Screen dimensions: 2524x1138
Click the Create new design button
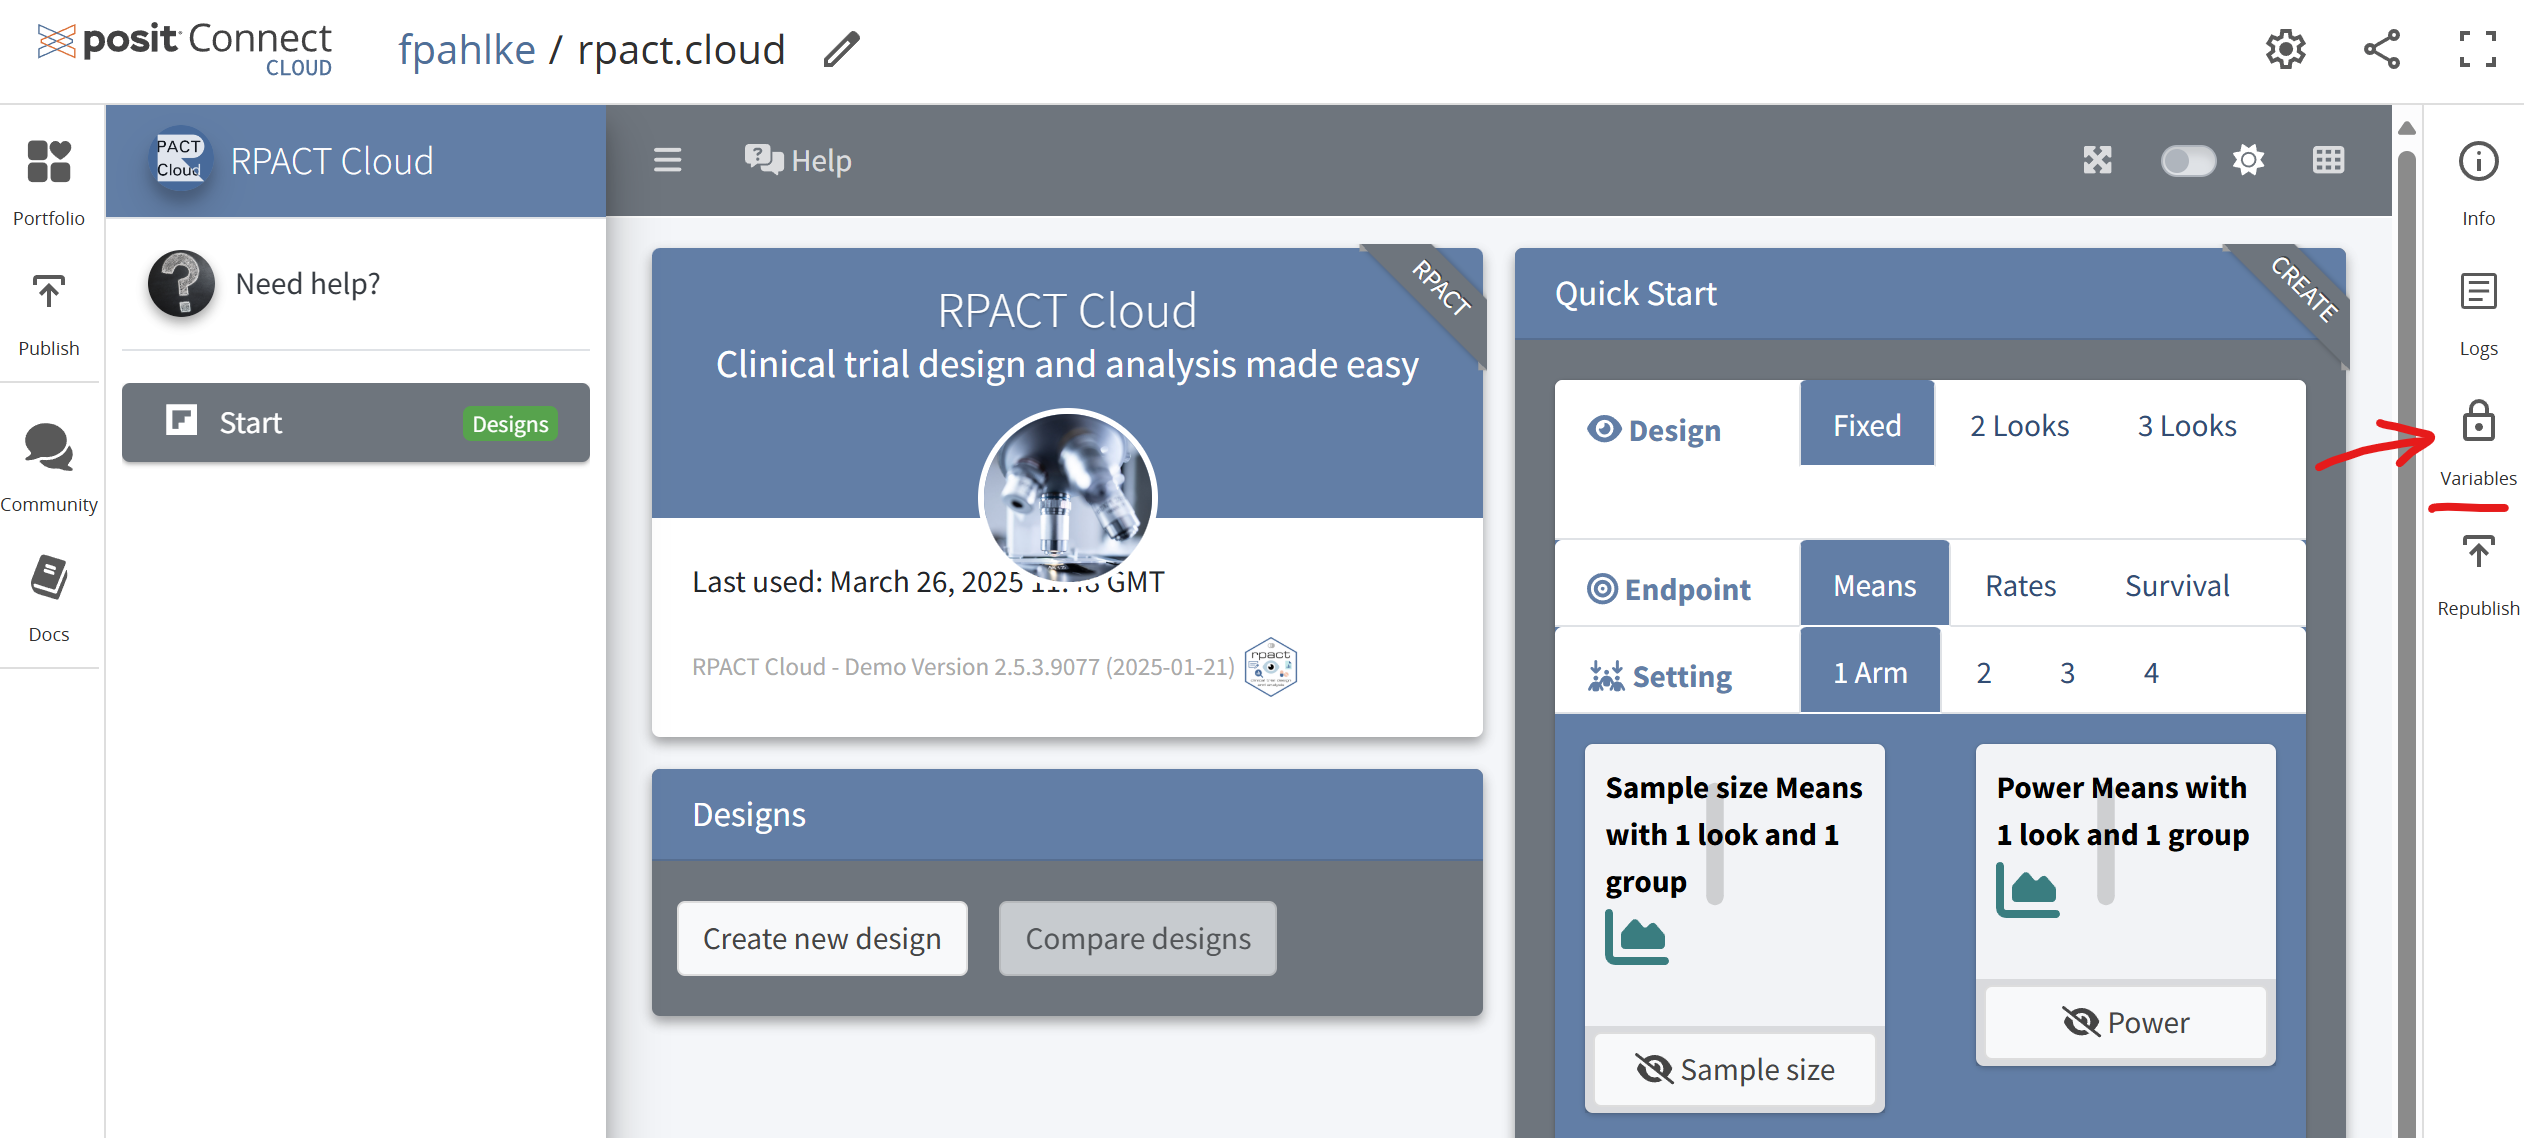tap(822, 938)
